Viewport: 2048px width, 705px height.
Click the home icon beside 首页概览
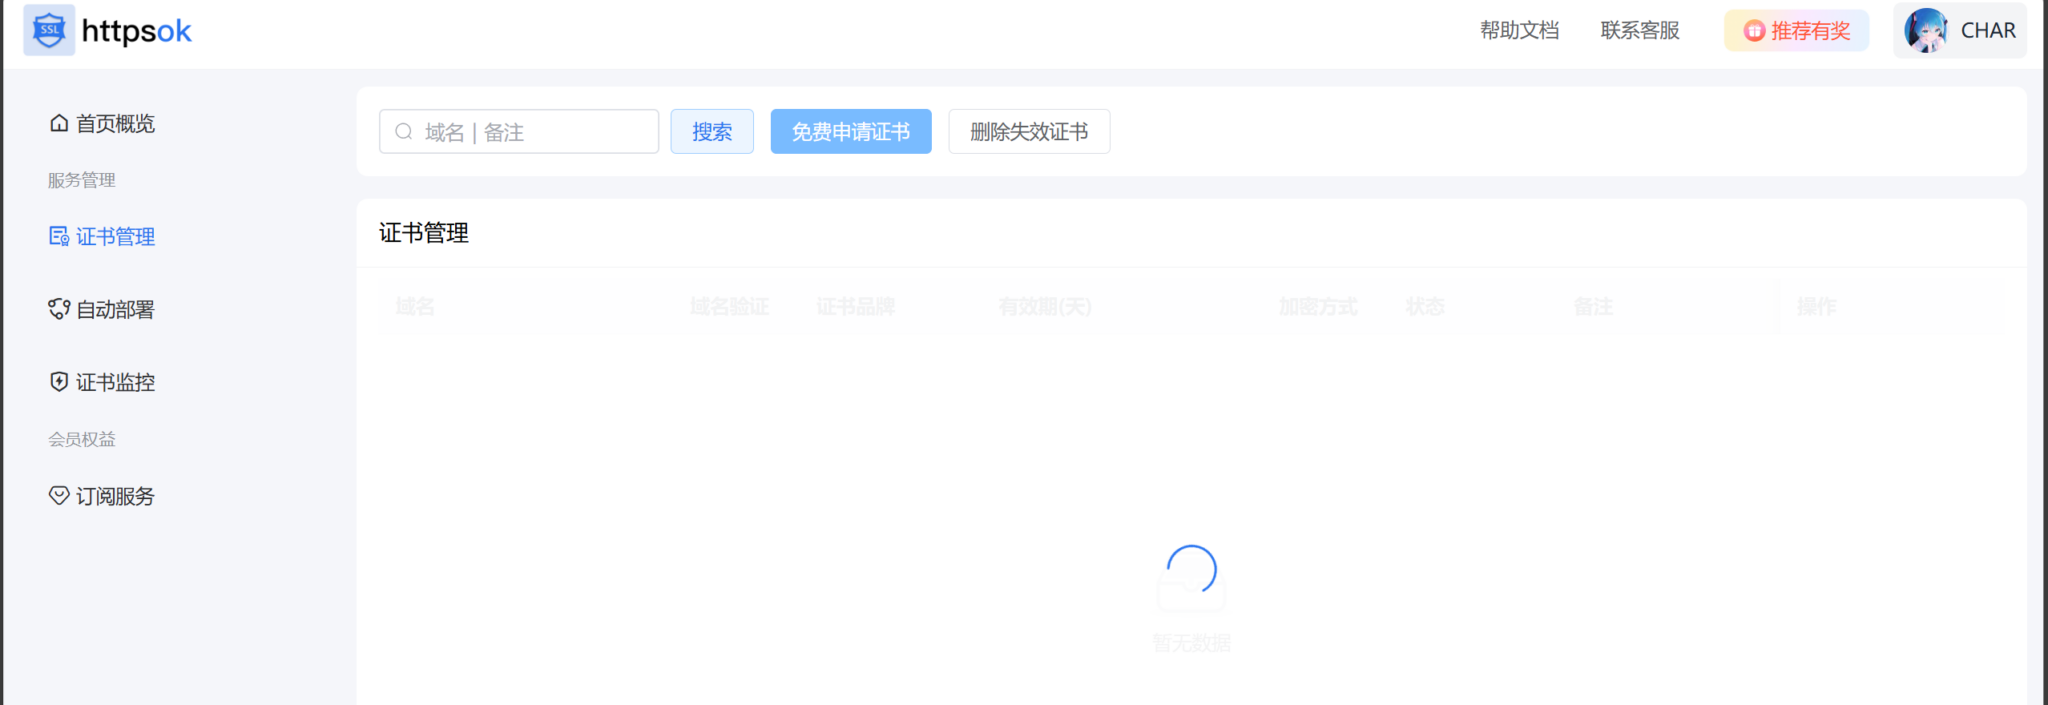(x=59, y=123)
